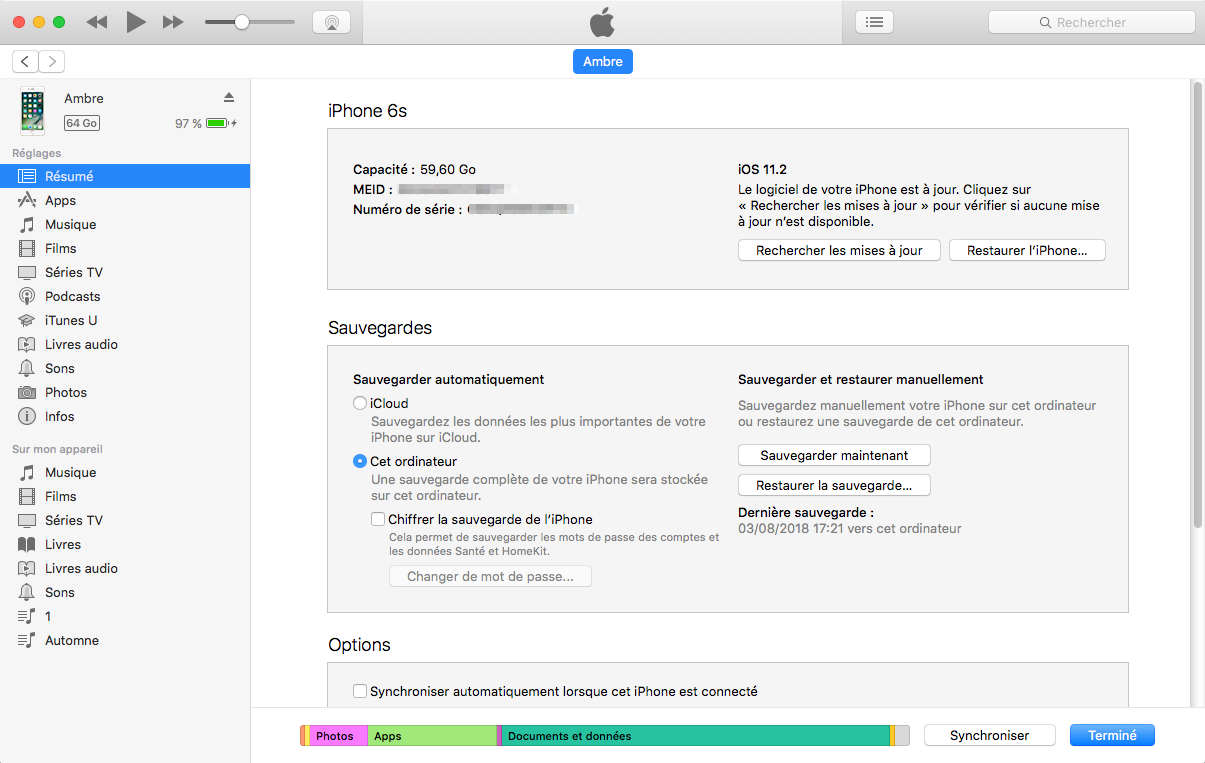
Task: Click the battery charge indicator
Action: [x=221, y=123]
